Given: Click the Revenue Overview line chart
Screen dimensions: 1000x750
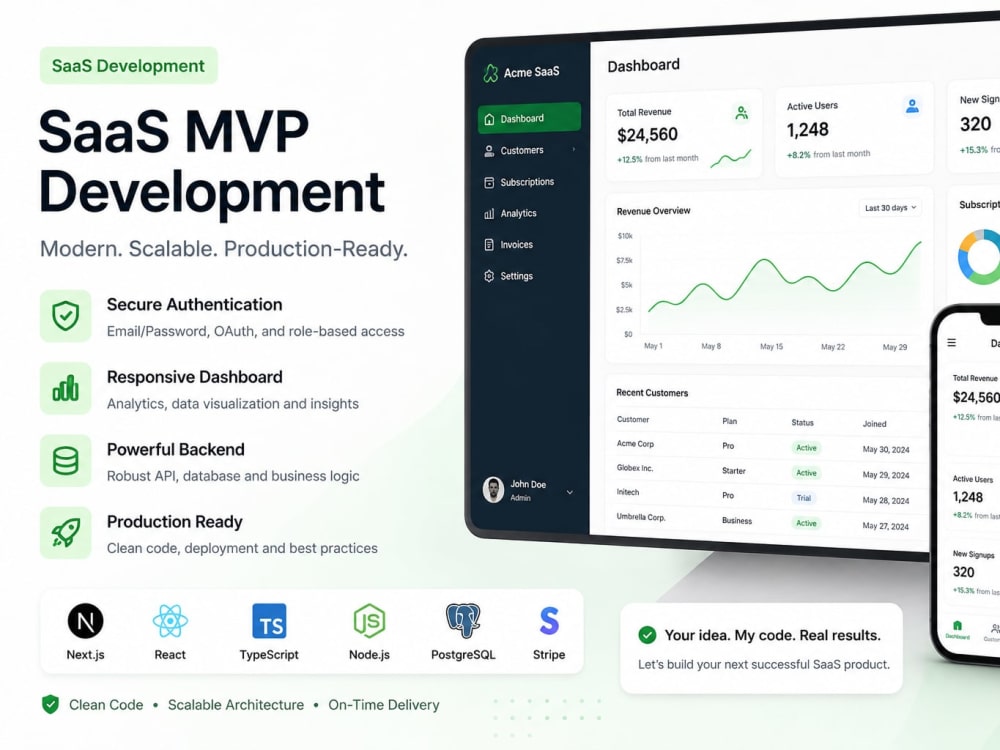Looking at the screenshot, I should click(x=784, y=279).
